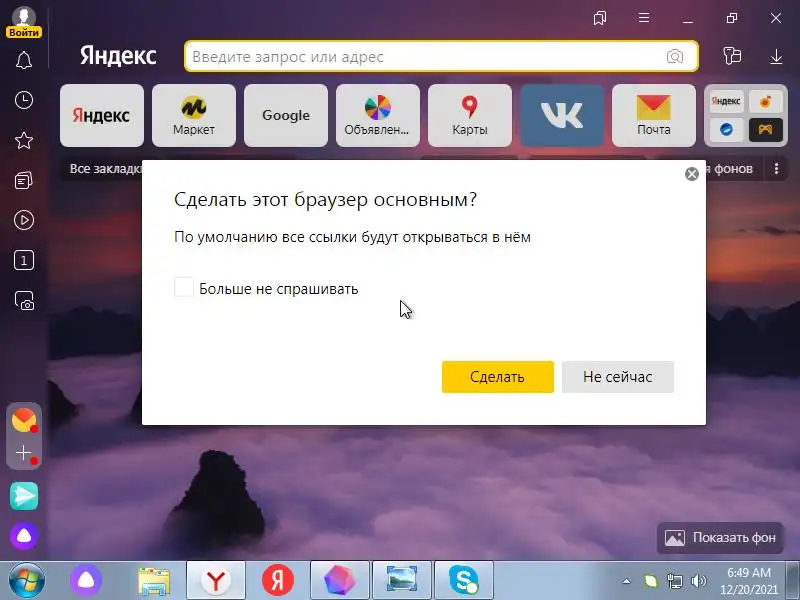Image resolution: width=800 pixels, height=600 pixels.
Task: Click the screenshot capture icon in the sidebar
Action: coord(23,301)
